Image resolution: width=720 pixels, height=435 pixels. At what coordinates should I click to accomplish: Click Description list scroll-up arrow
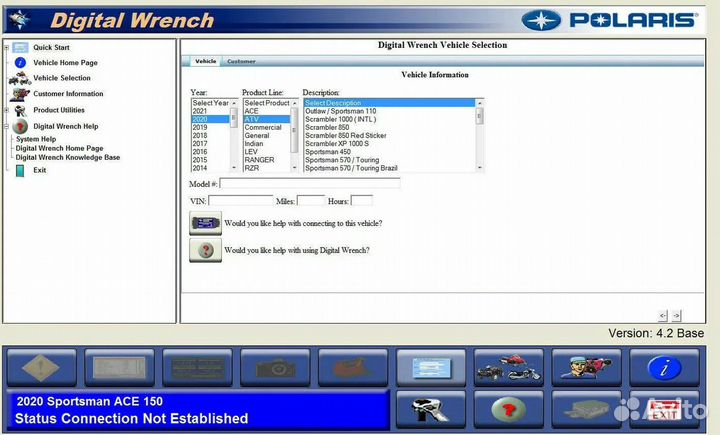pos(480,103)
